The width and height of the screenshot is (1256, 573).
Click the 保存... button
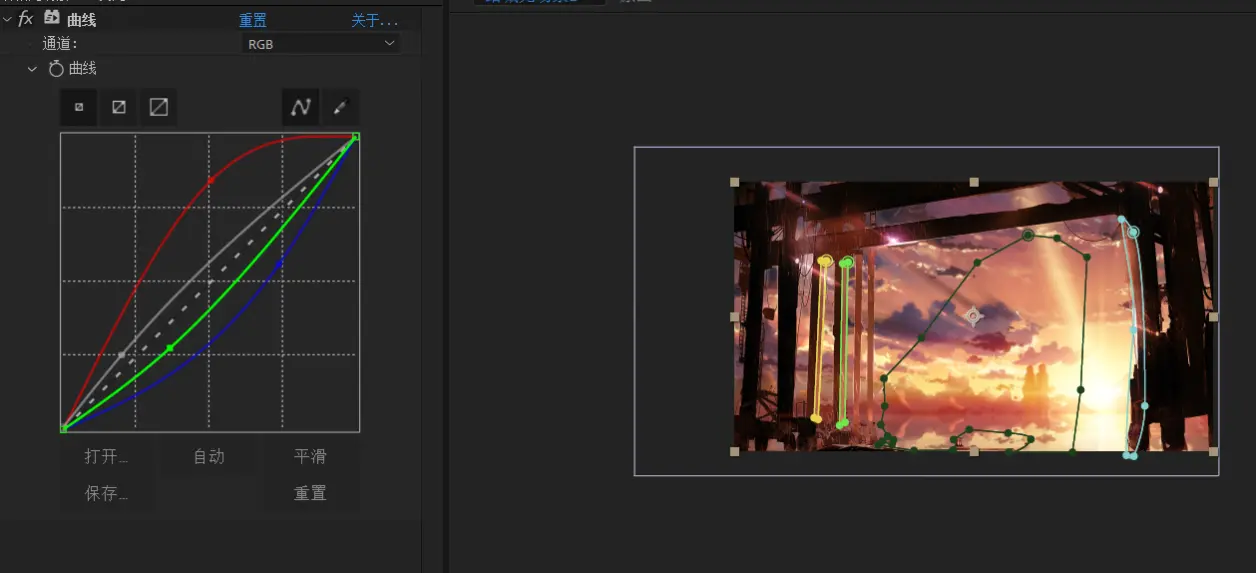107,493
